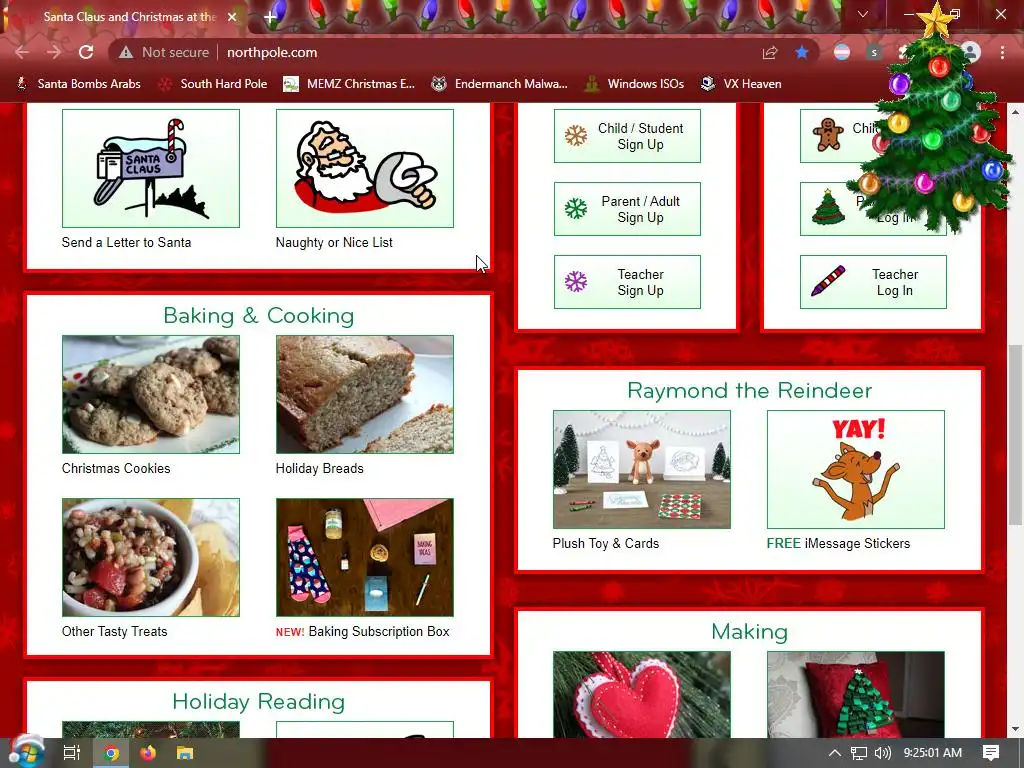
Task: Click the green snowflake icon by Parent Sign Up
Action: (x=576, y=209)
